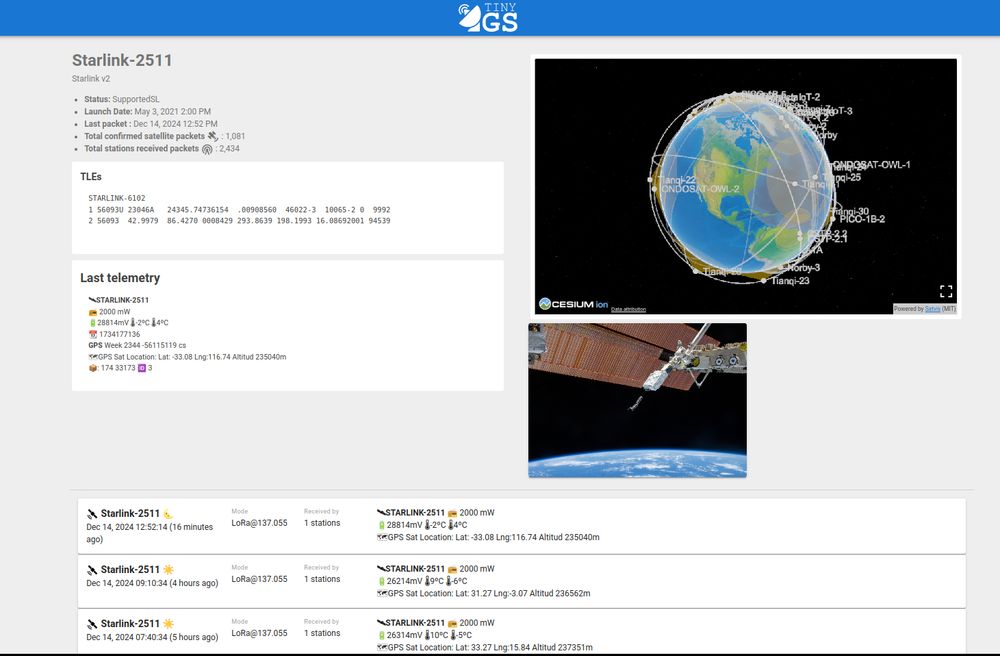Select the PICO-1B-2 label on the globe
Viewport: 1000px width, 656px height.
pyautogui.click(x=862, y=219)
